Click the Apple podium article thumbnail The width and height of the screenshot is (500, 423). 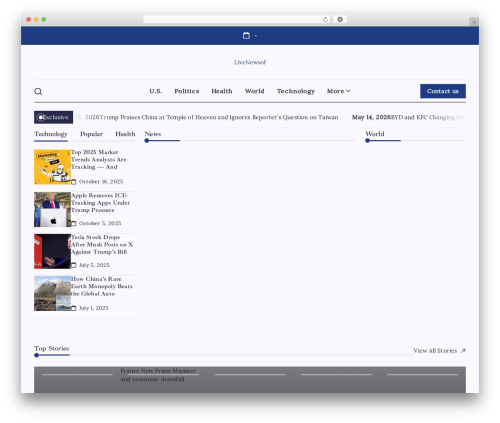(x=52, y=209)
